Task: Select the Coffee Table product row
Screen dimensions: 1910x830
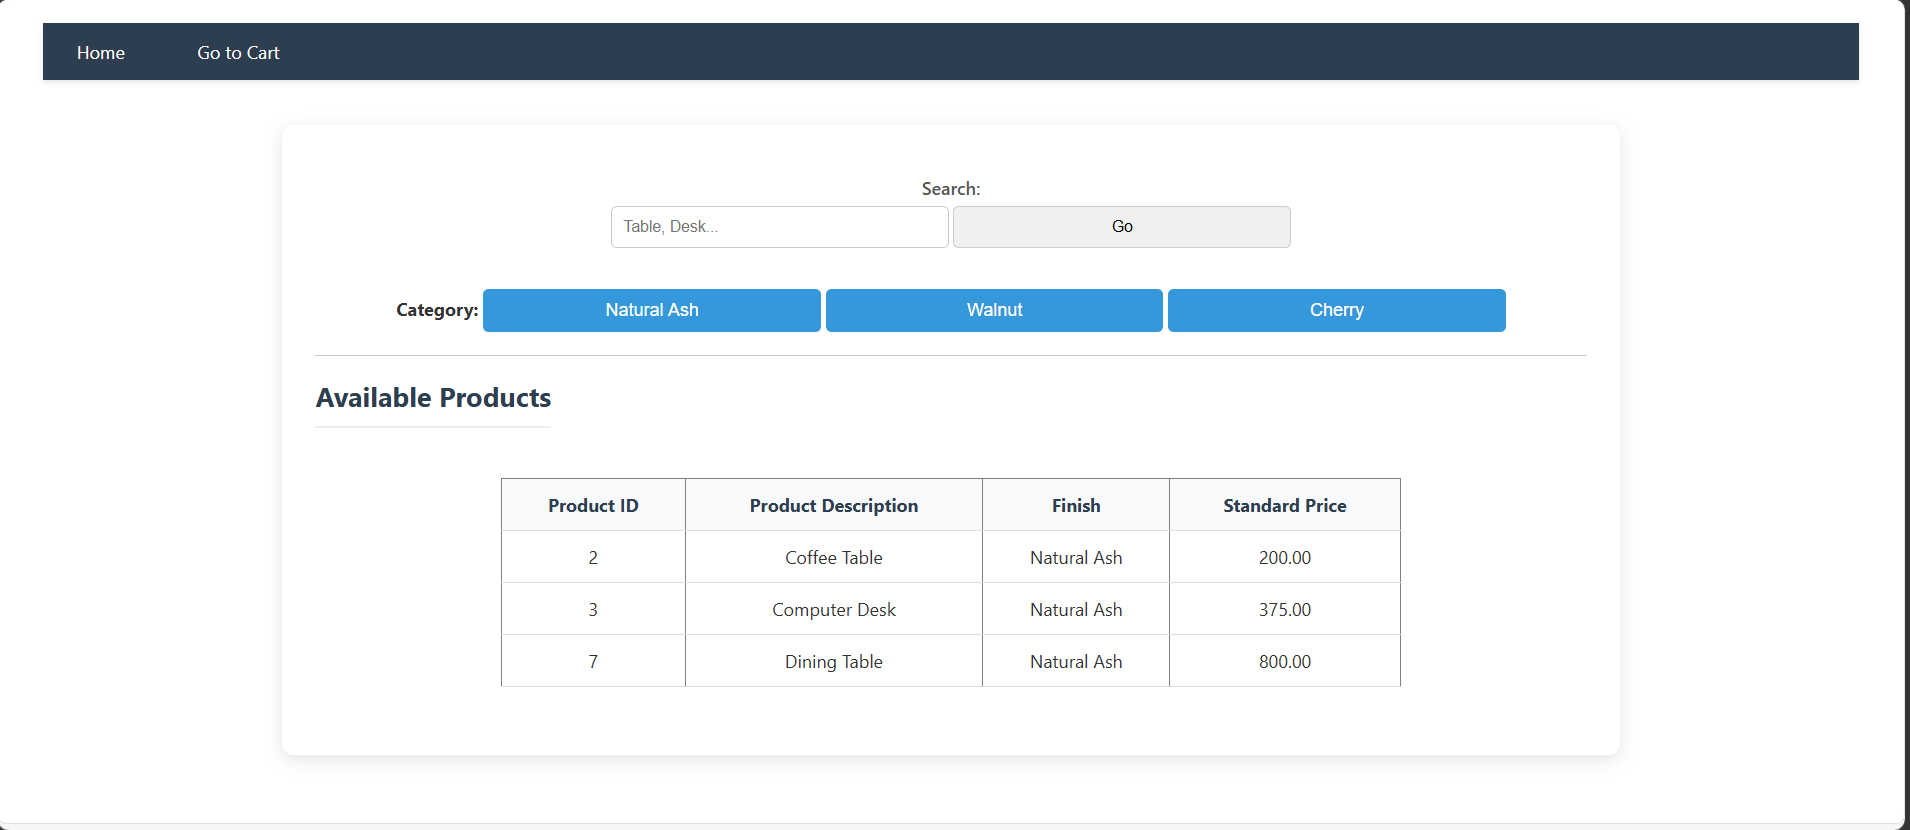Action: pyautogui.click(x=951, y=557)
